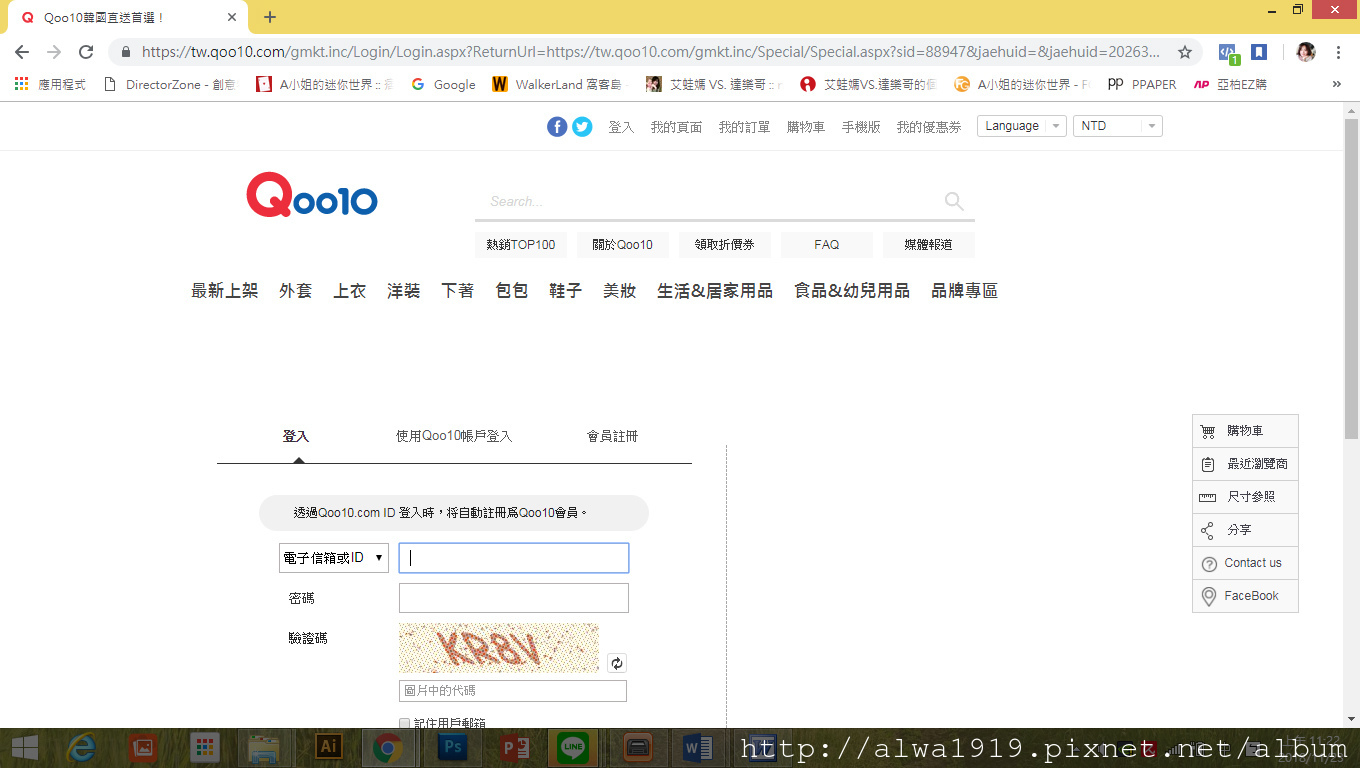Reload the page in Chrome
The height and width of the screenshot is (768, 1360).
click(x=86, y=52)
